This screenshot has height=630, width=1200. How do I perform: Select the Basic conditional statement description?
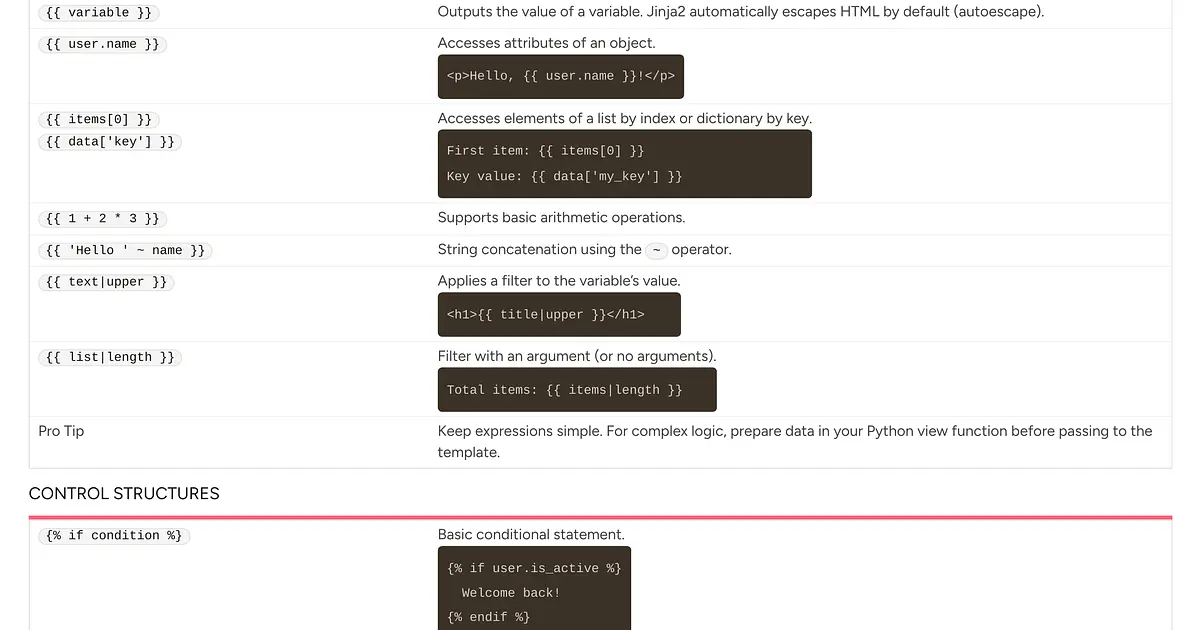point(531,534)
